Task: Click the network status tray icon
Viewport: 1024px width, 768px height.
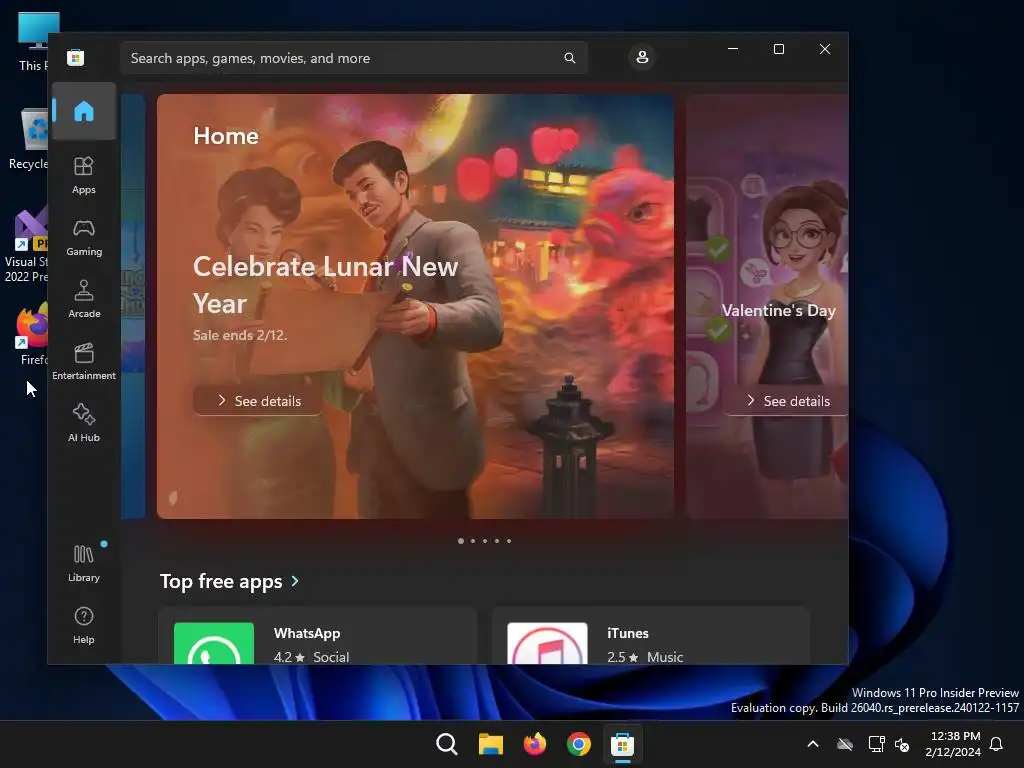Action: click(x=876, y=744)
